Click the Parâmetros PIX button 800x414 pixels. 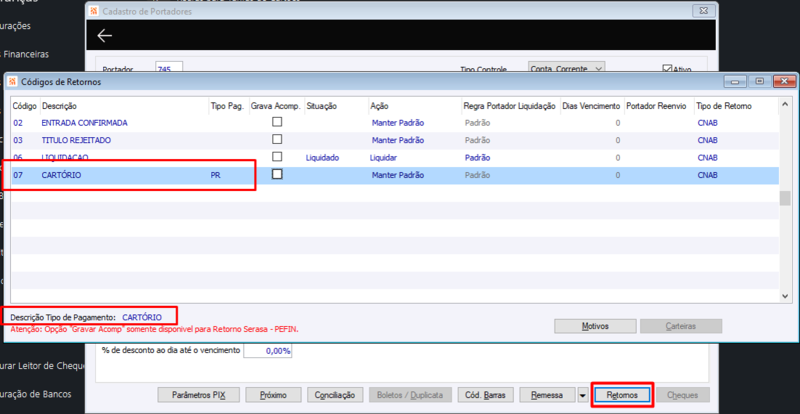pyautogui.click(x=198, y=395)
